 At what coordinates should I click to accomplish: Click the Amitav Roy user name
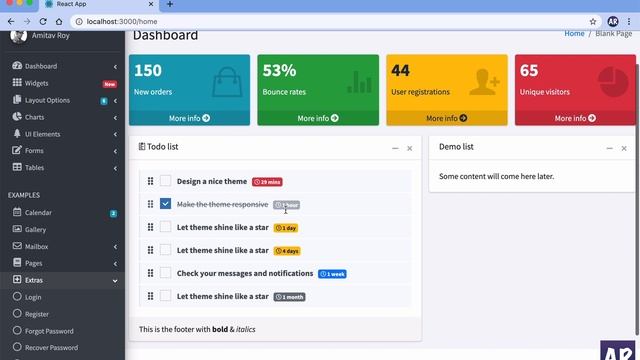click(x=51, y=36)
